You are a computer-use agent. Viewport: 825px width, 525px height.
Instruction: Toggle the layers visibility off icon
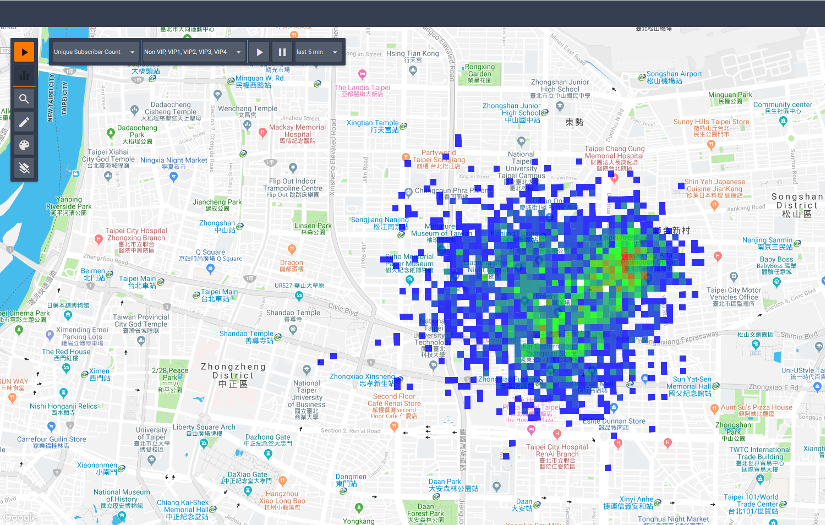point(24,168)
